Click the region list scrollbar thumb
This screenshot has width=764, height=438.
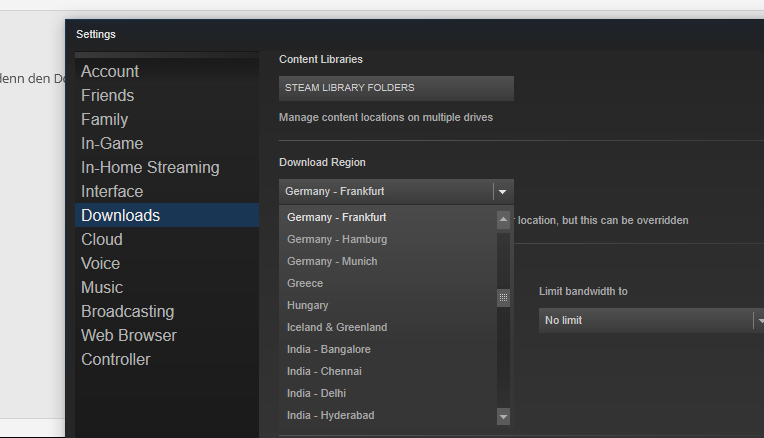[x=503, y=298]
